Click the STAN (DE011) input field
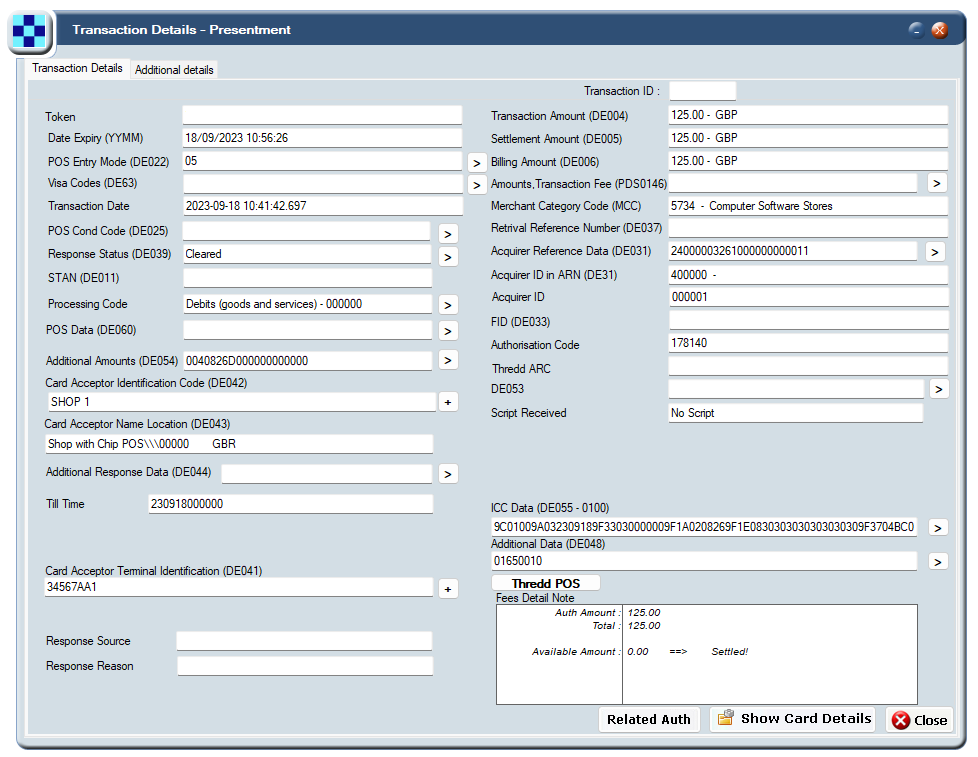 (307, 278)
